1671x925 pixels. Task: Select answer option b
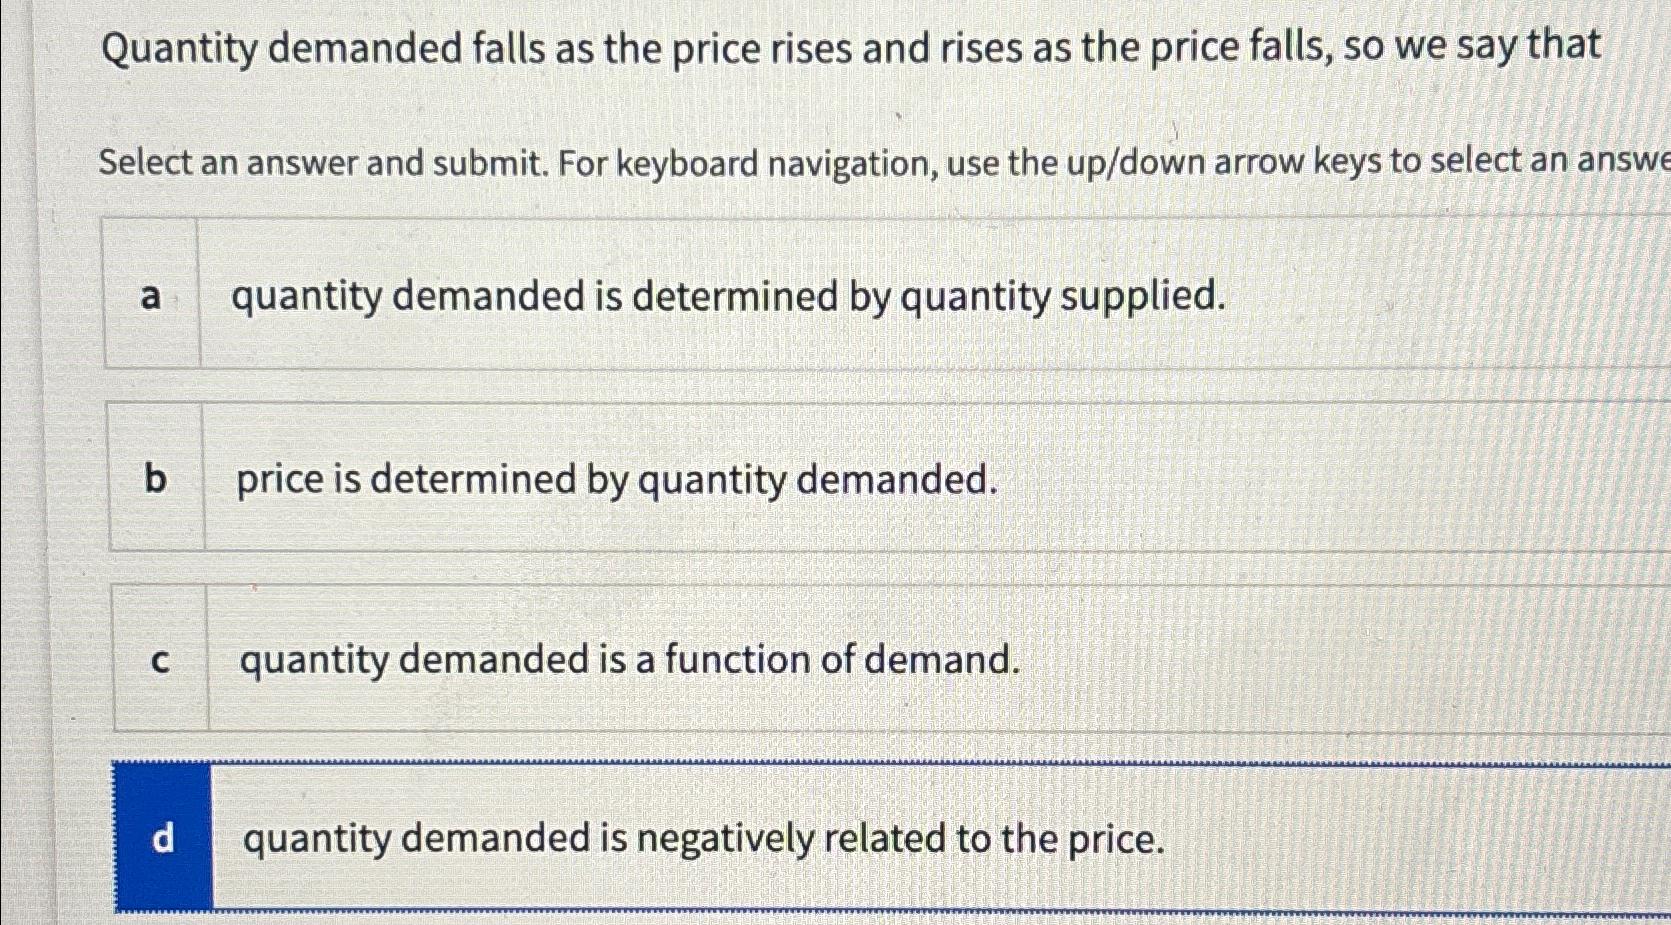(x=700, y=478)
